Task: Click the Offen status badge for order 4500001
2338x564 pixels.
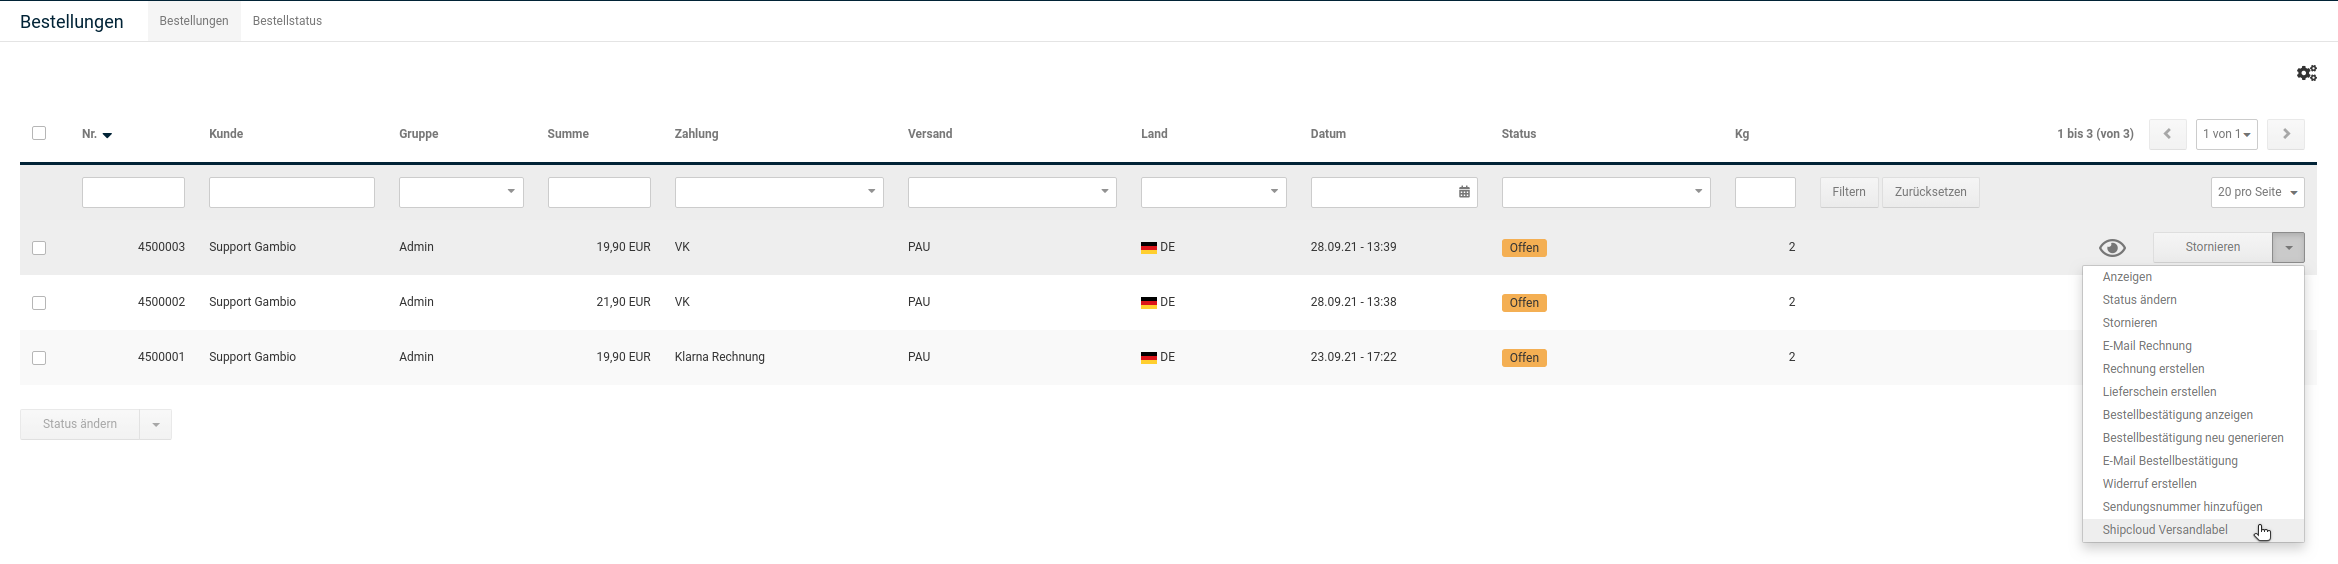Action: (1523, 358)
